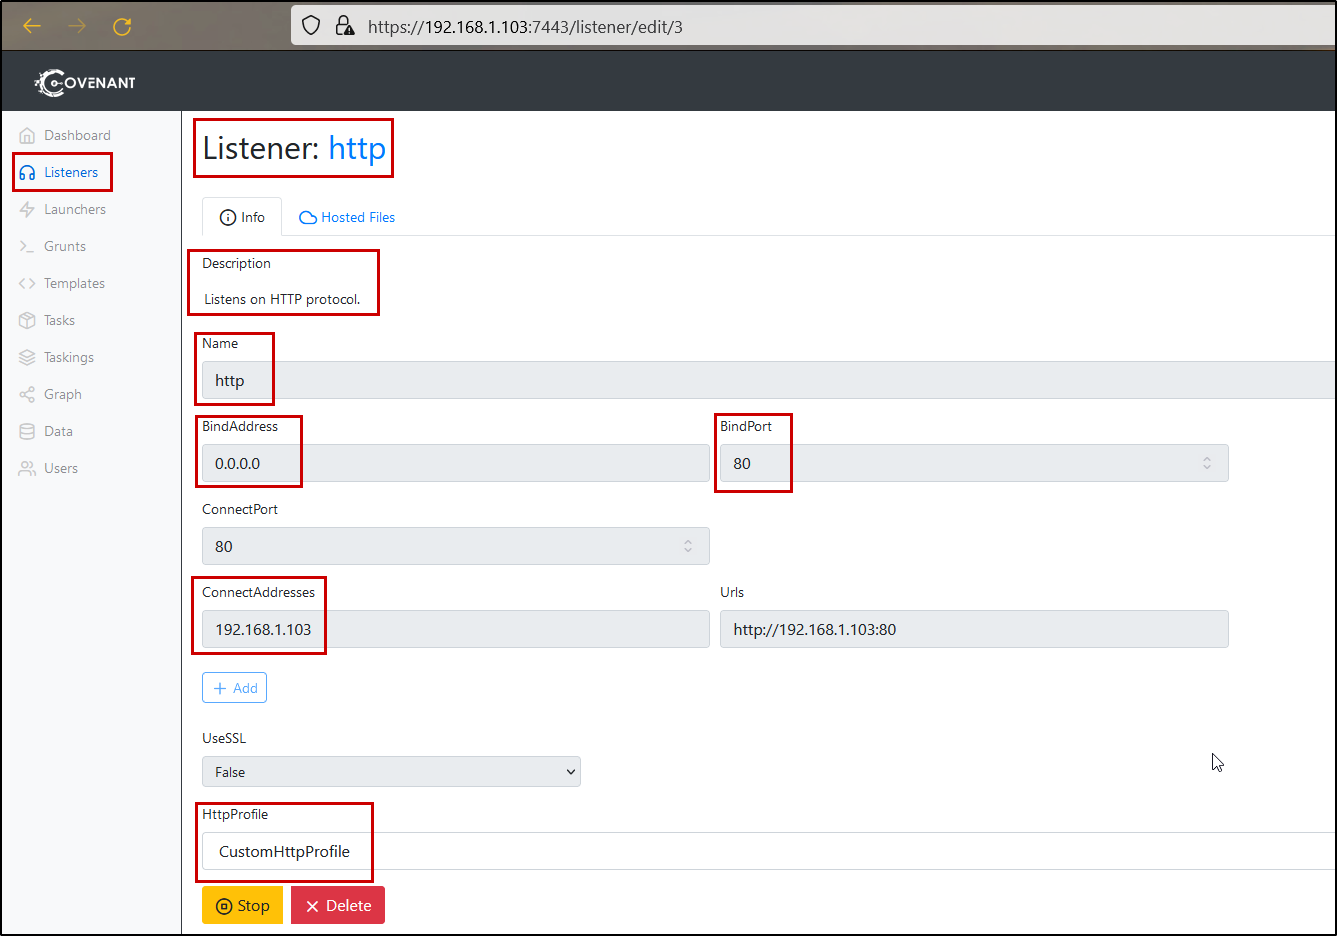Screen dimensions: 1337x936
Task: Click the Templates code brackets icon
Action: pyautogui.click(x=27, y=283)
